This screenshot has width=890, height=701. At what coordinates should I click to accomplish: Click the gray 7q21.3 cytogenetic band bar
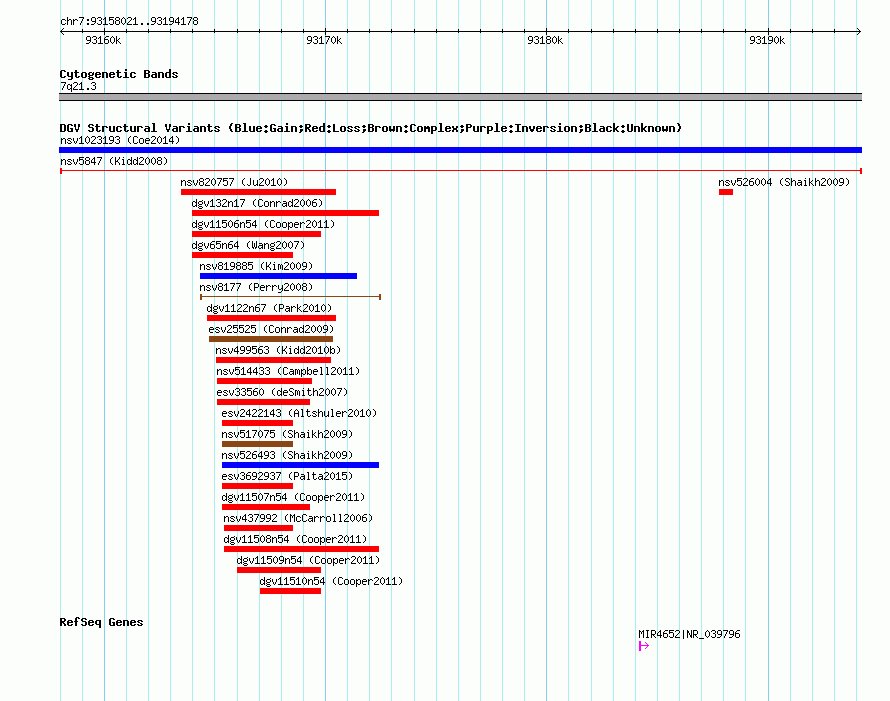tap(460, 97)
